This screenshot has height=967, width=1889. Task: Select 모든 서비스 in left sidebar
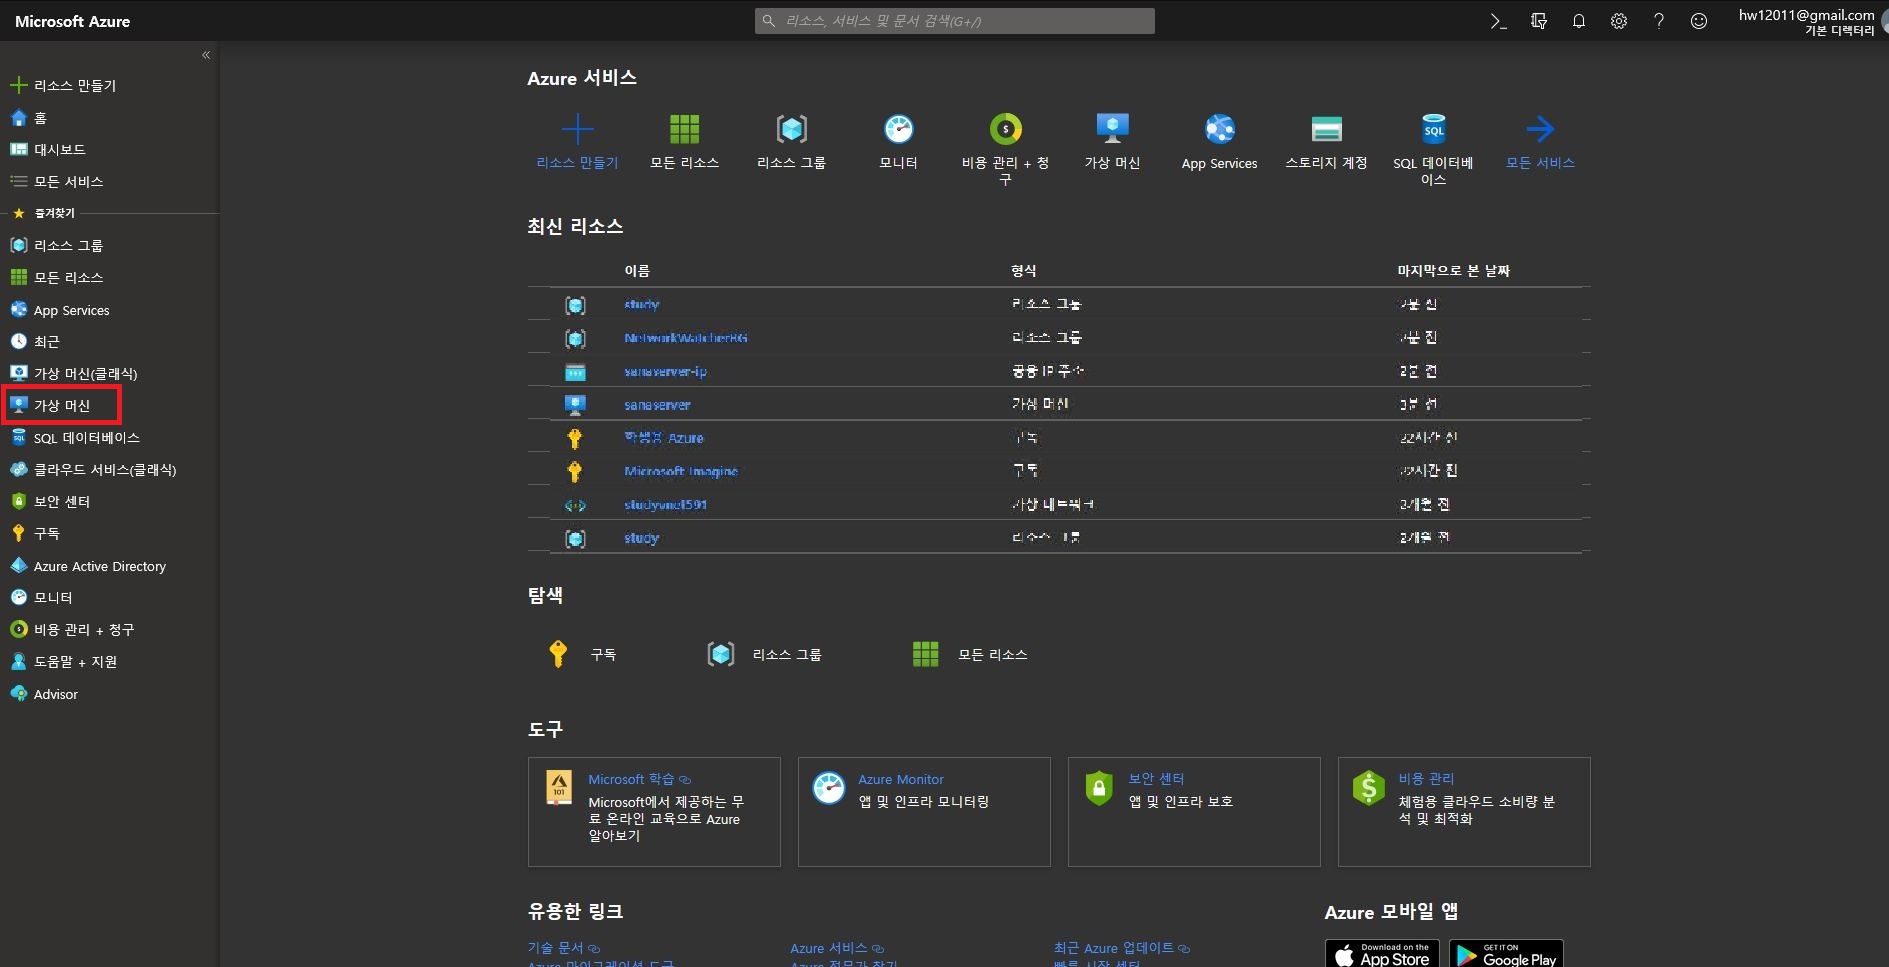pyautogui.click(x=57, y=182)
